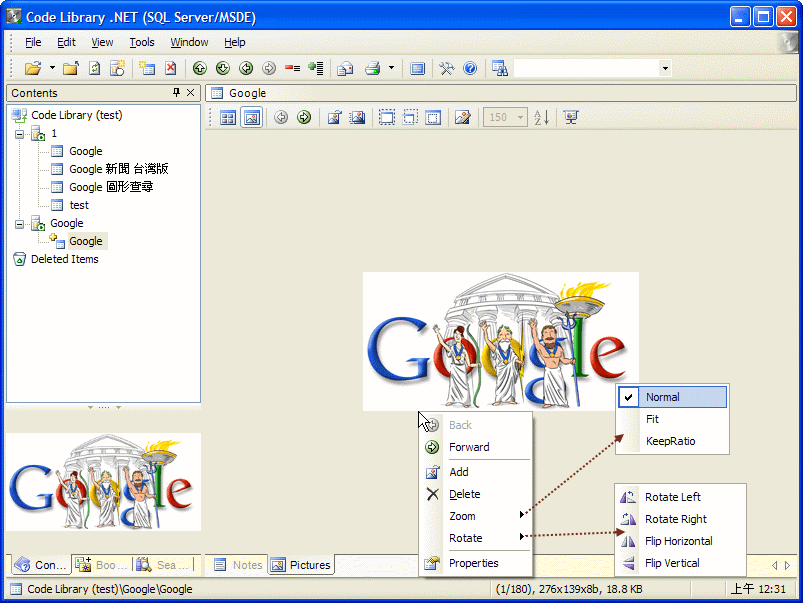Click the add picture icon in picture toolbar
803x603 pixels.
coord(334,117)
